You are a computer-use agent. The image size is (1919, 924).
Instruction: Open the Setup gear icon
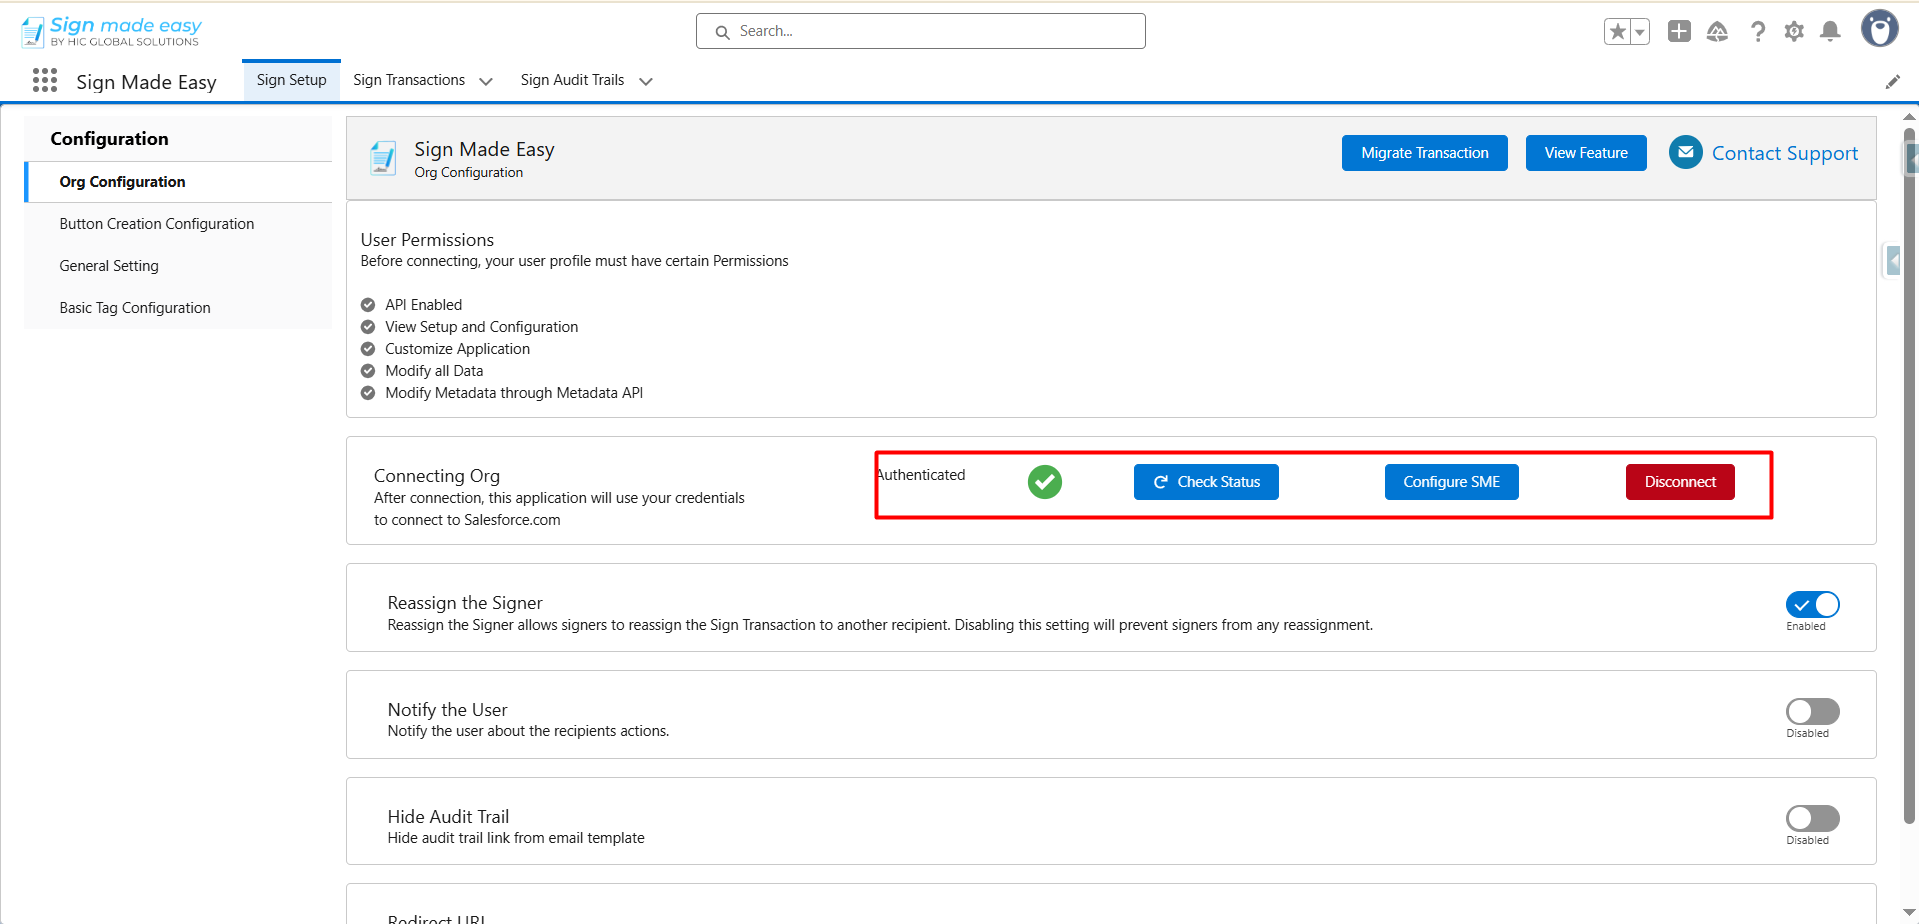coord(1794,32)
